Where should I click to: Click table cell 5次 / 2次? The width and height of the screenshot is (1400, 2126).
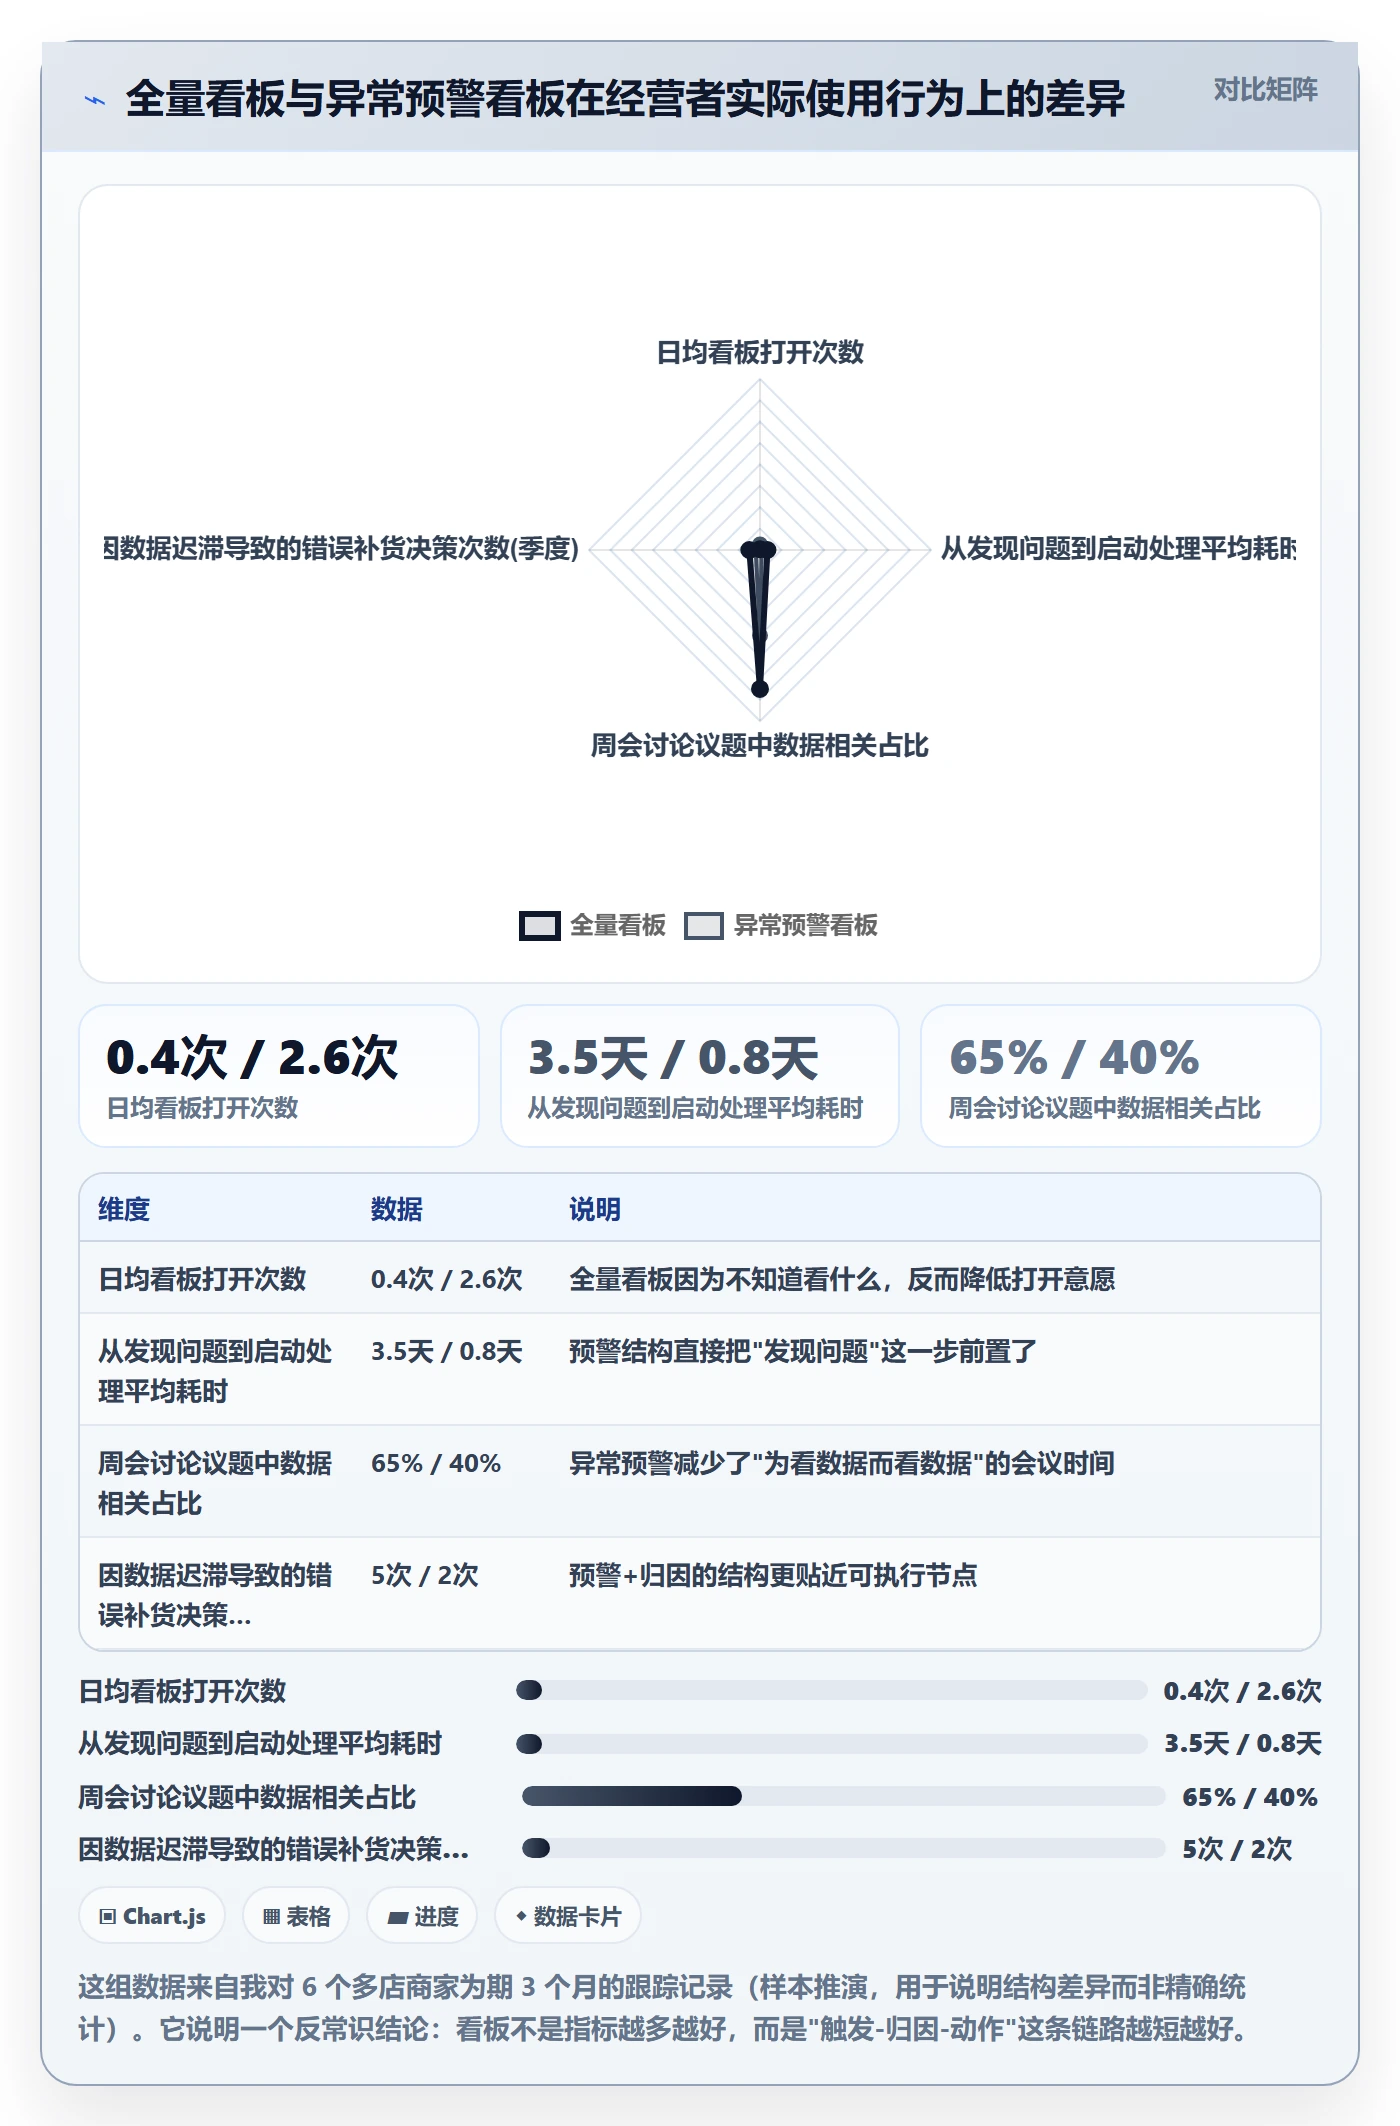point(424,1575)
